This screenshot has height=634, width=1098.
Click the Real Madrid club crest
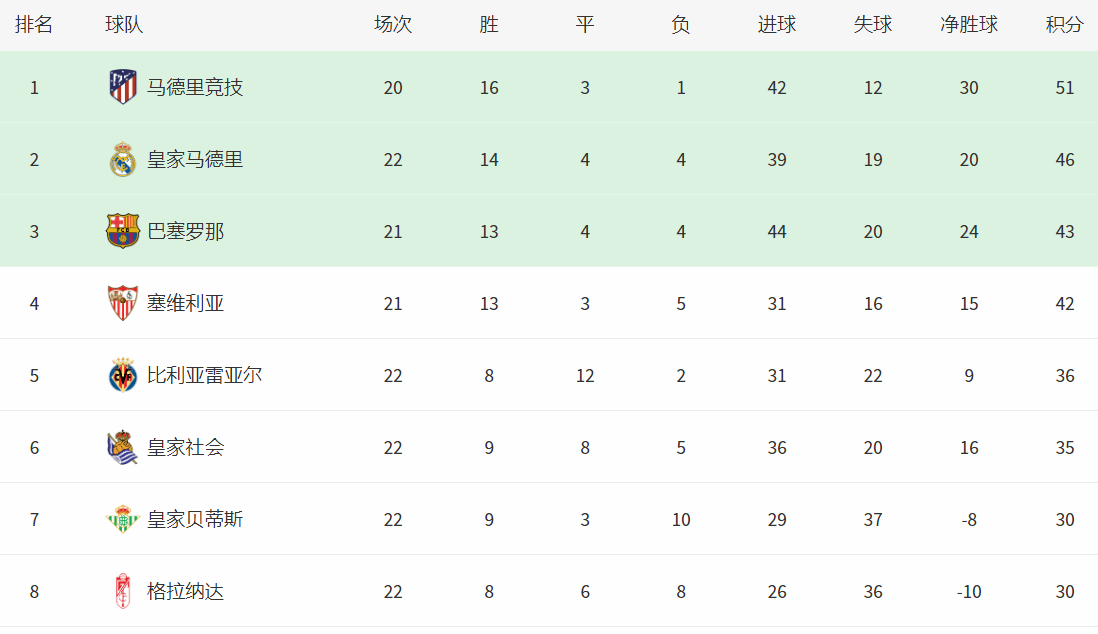(x=123, y=159)
